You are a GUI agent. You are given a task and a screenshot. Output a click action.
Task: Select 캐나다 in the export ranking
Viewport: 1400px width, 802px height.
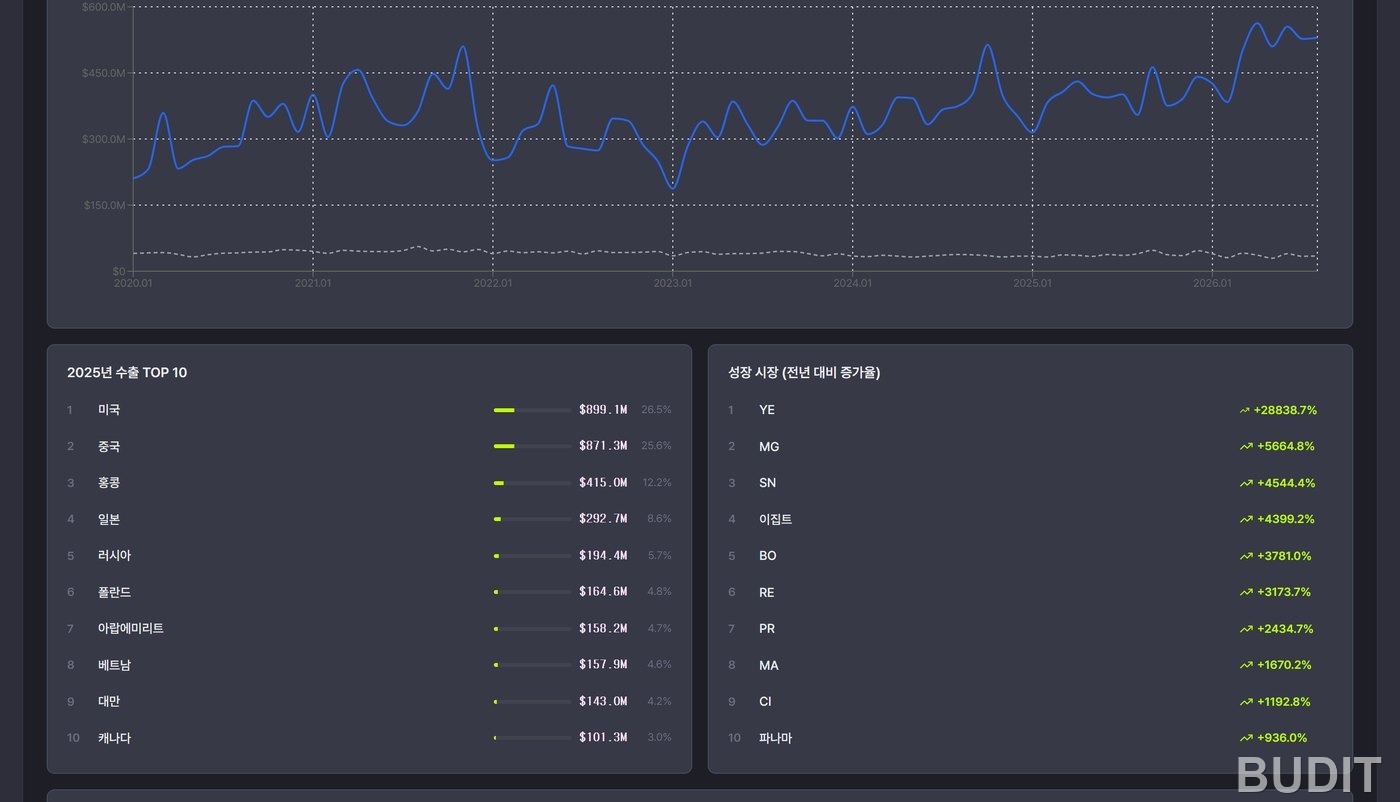pyautogui.click(x=115, y=738)
